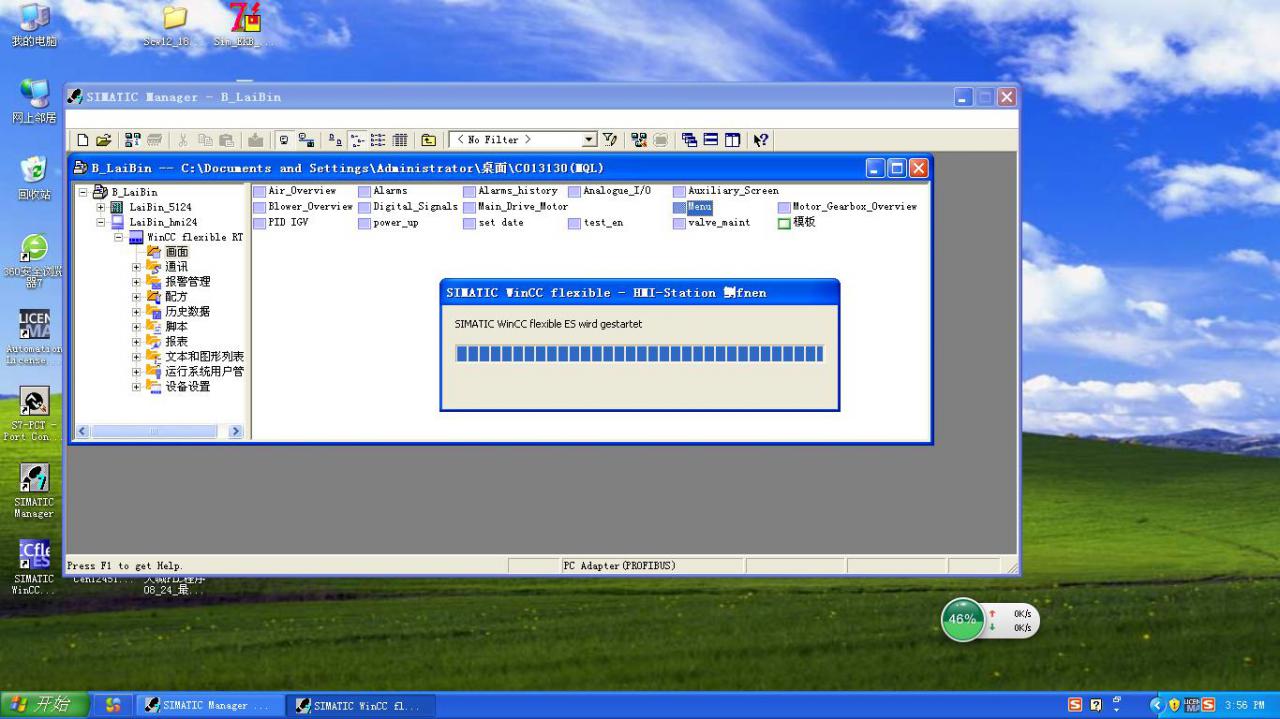Collapse the WinCC flexible RT node
This screenshot has width=1280, height=719.
(x=118, y=237)
